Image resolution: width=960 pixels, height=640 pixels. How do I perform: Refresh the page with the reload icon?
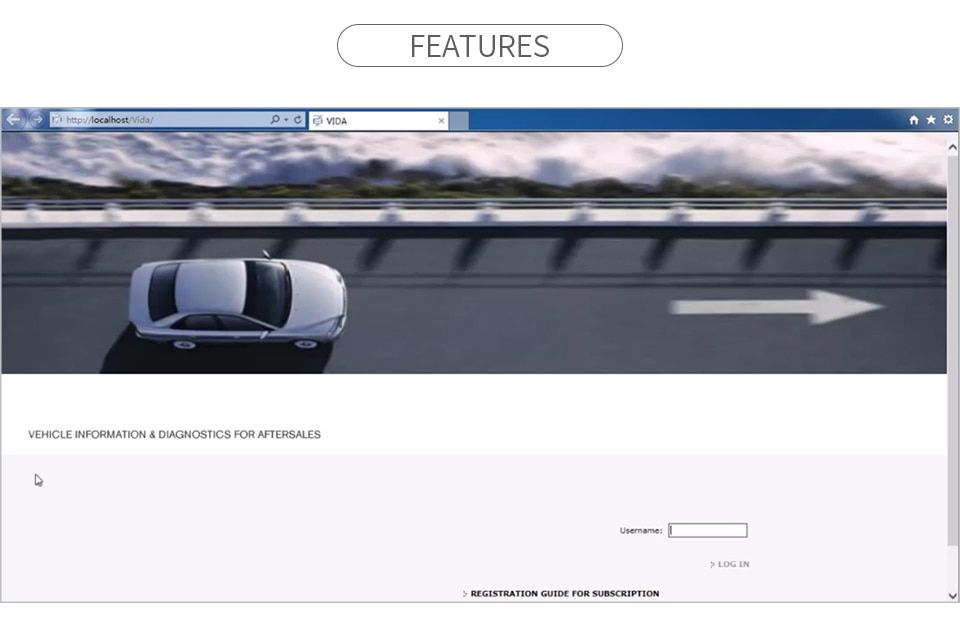[297, 120]
